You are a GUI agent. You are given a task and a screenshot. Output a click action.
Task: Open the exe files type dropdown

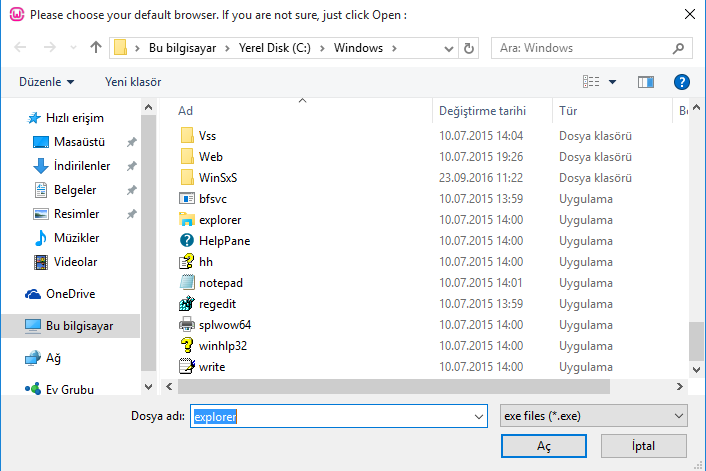point(593,416)
